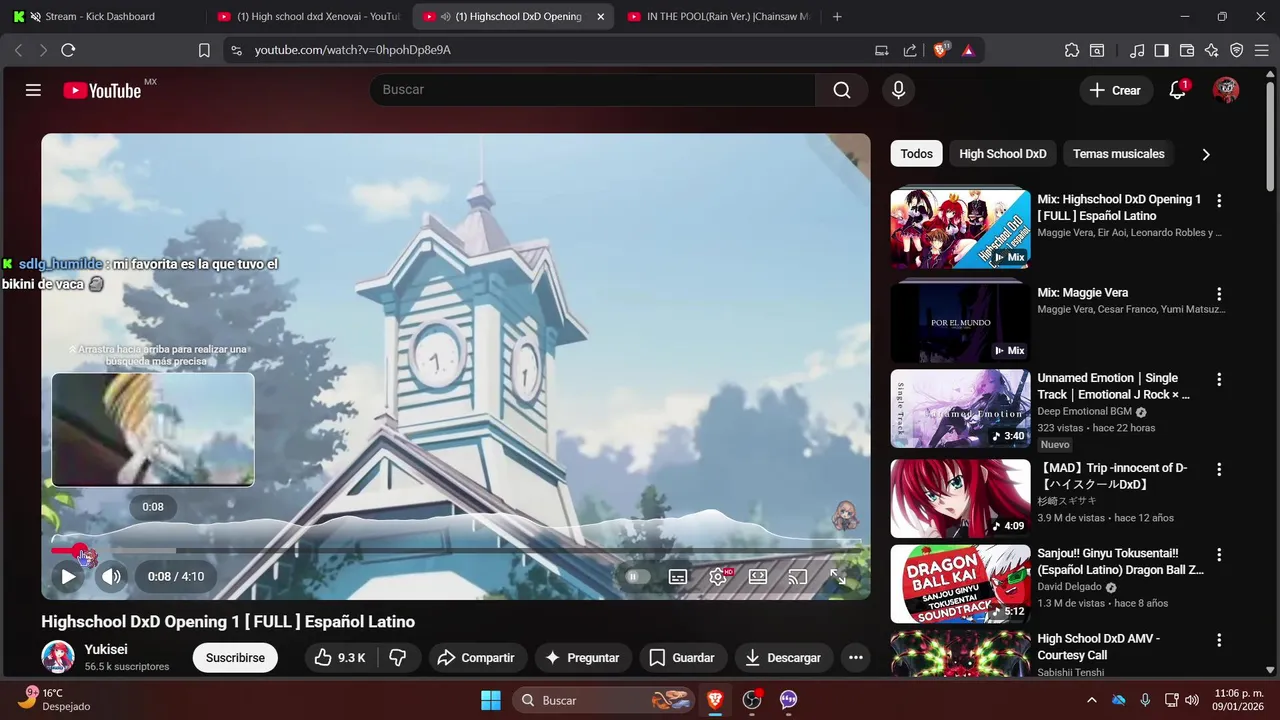Open Brave VPN shield icon
This screenshot has width=1280, height=720.
point(1237,50)
